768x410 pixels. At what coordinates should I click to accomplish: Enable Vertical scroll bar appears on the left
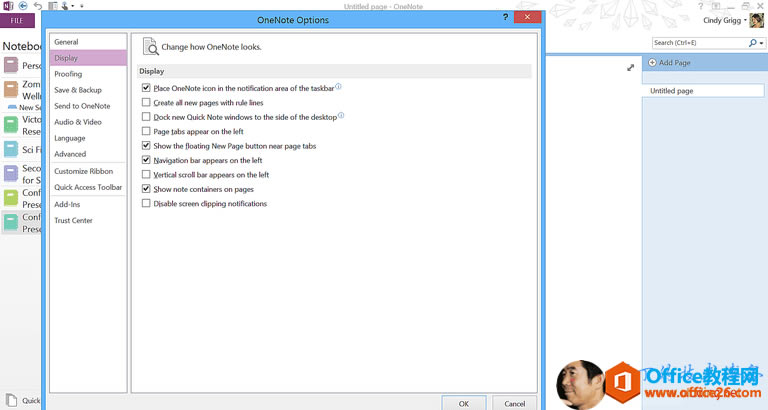click(x=146, y=174)
